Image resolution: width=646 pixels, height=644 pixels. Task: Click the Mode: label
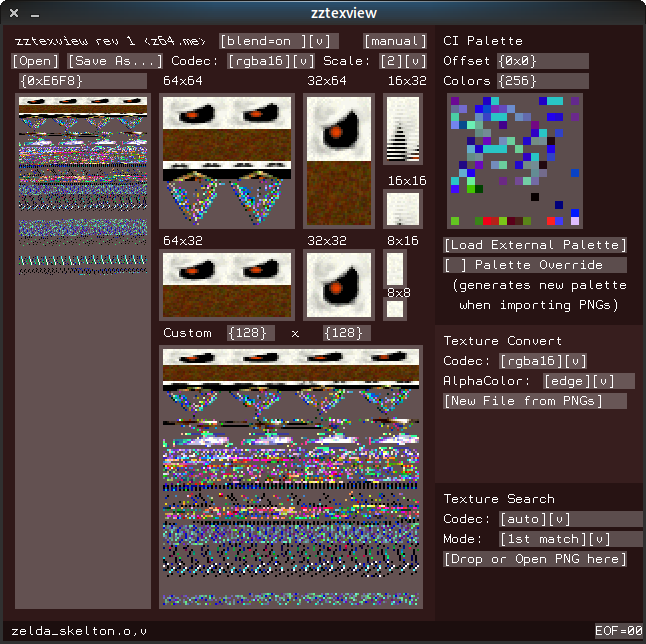(463, 539)
